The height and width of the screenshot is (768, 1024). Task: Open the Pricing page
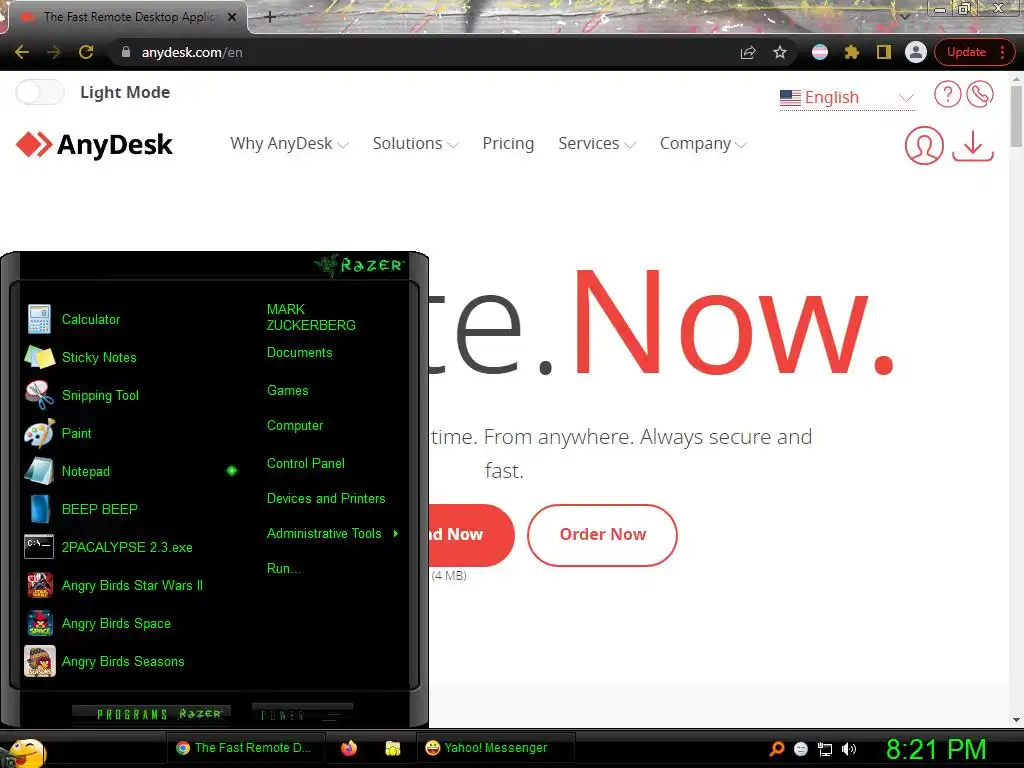click(x=508, y=144)
